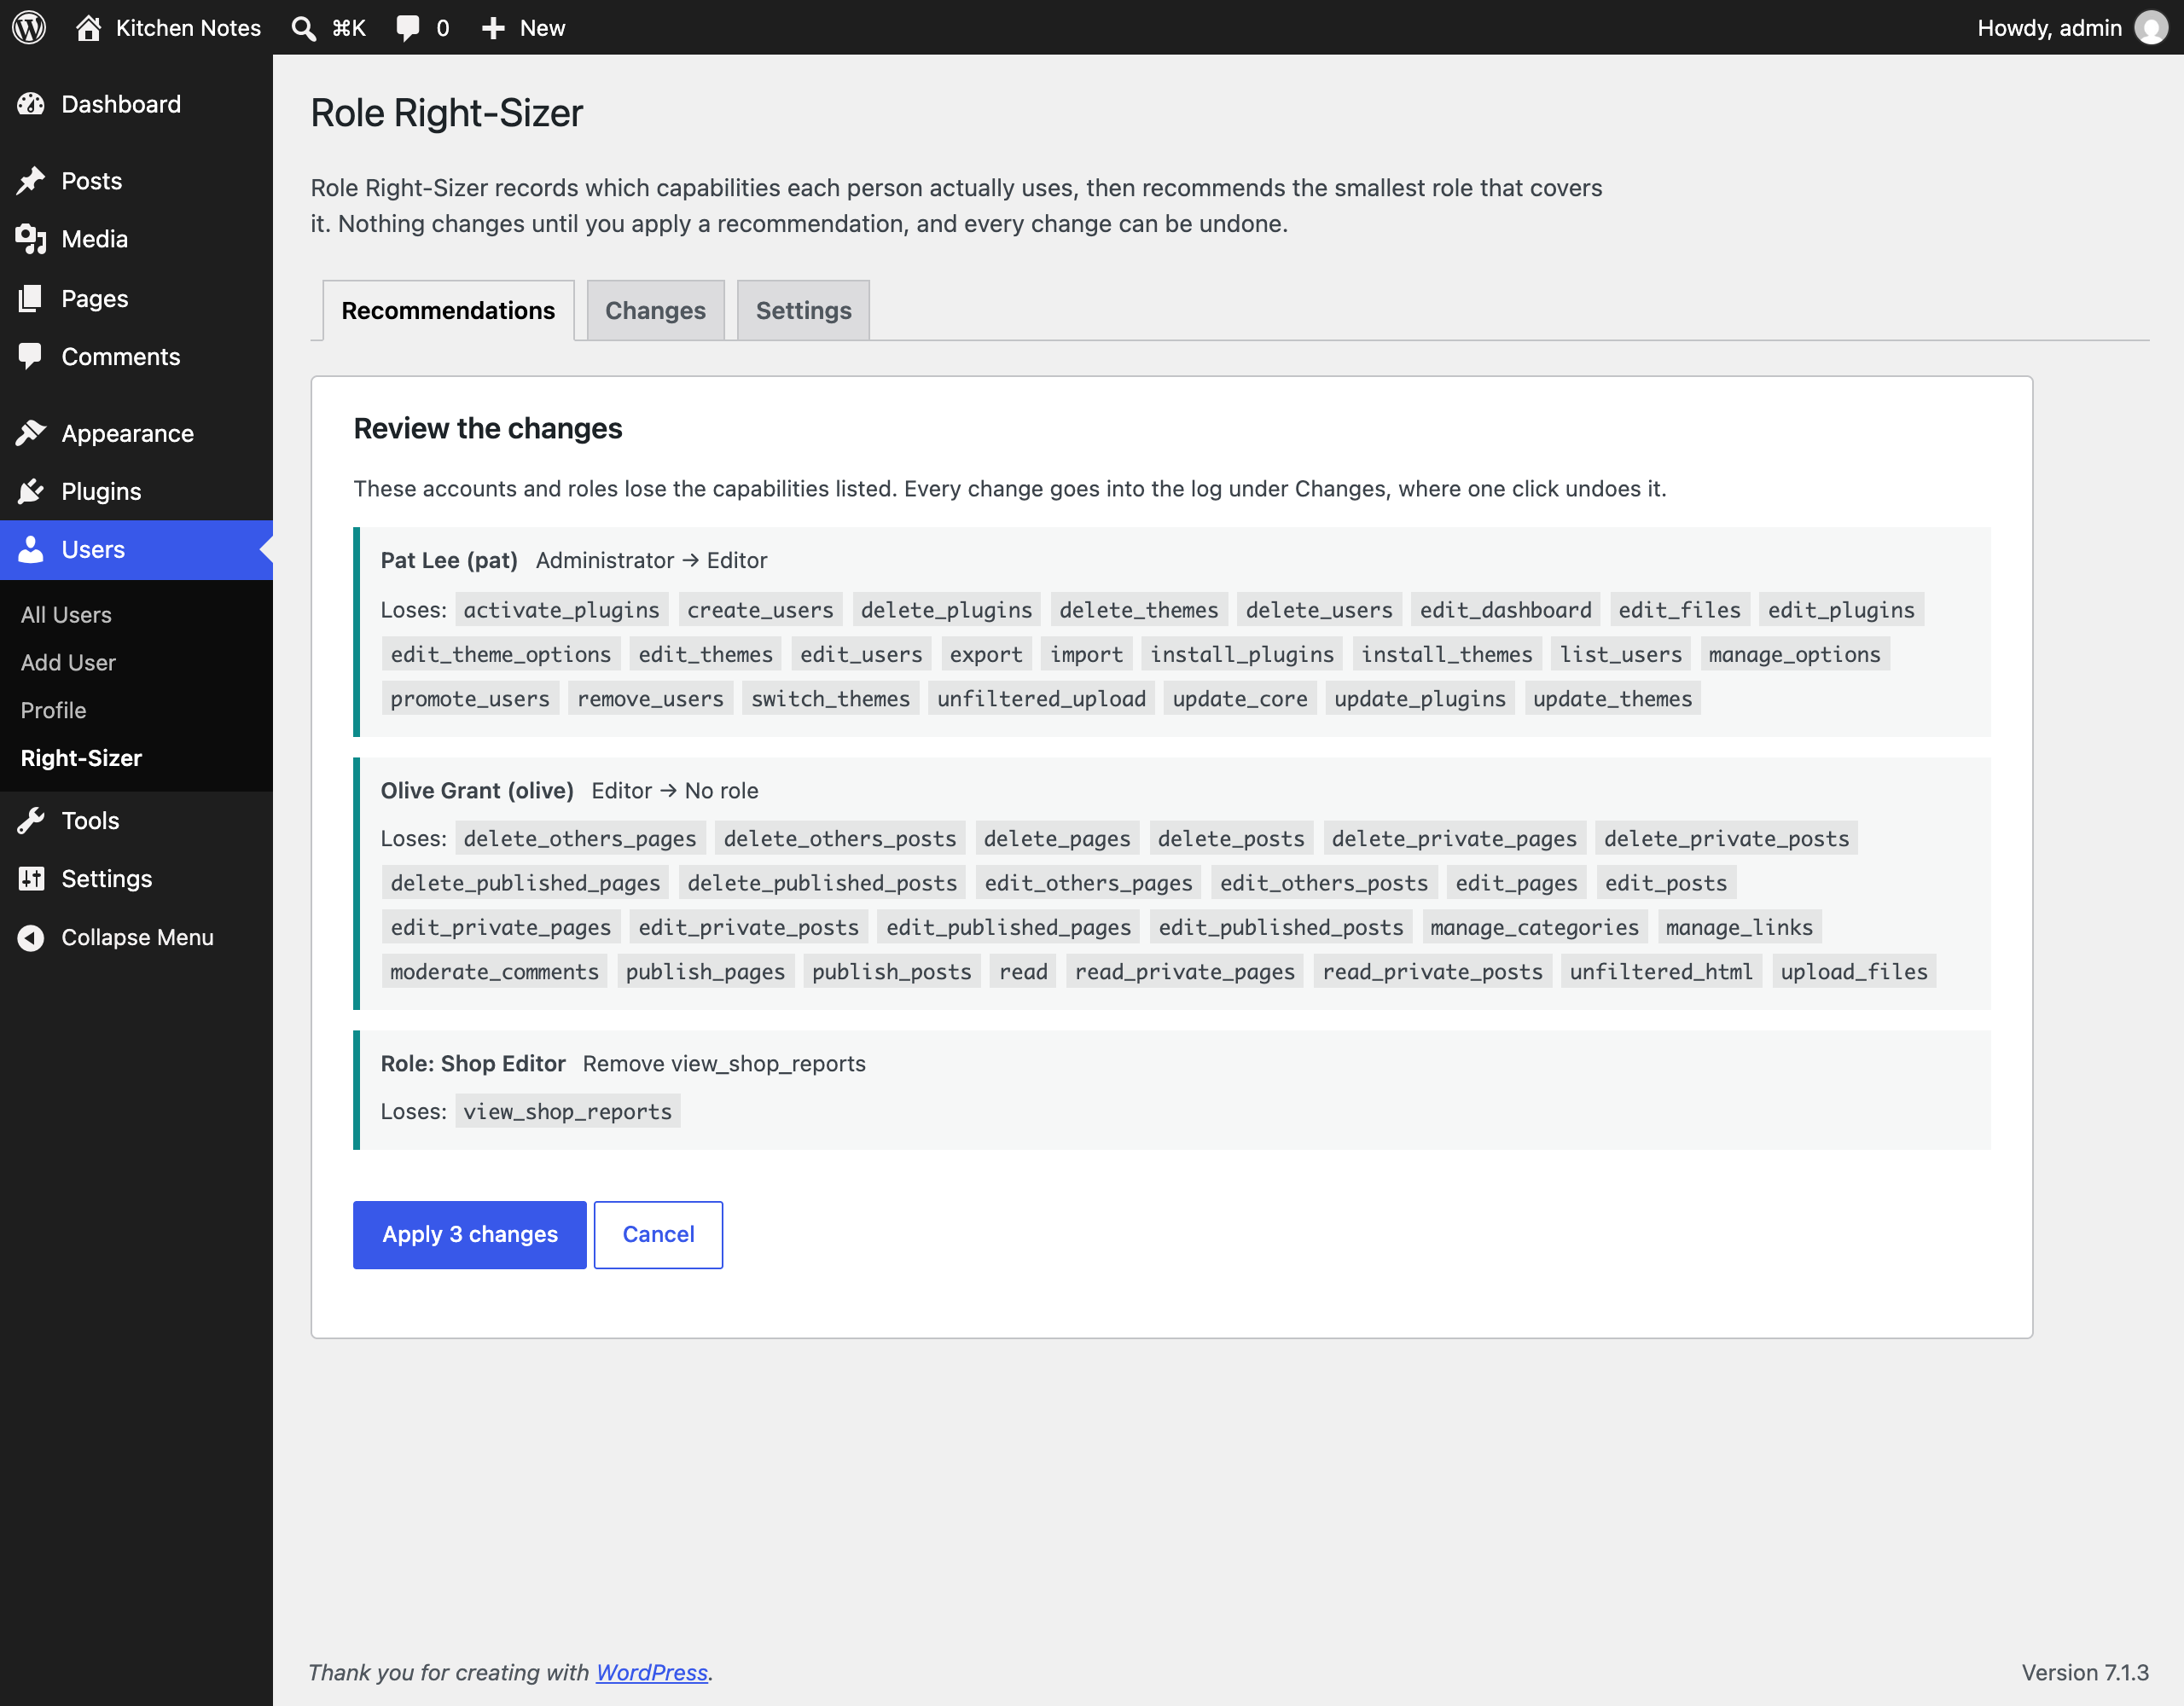The image size is (2184, 1706).
Task: Click the Media library icon
Action: click(31, 239)
